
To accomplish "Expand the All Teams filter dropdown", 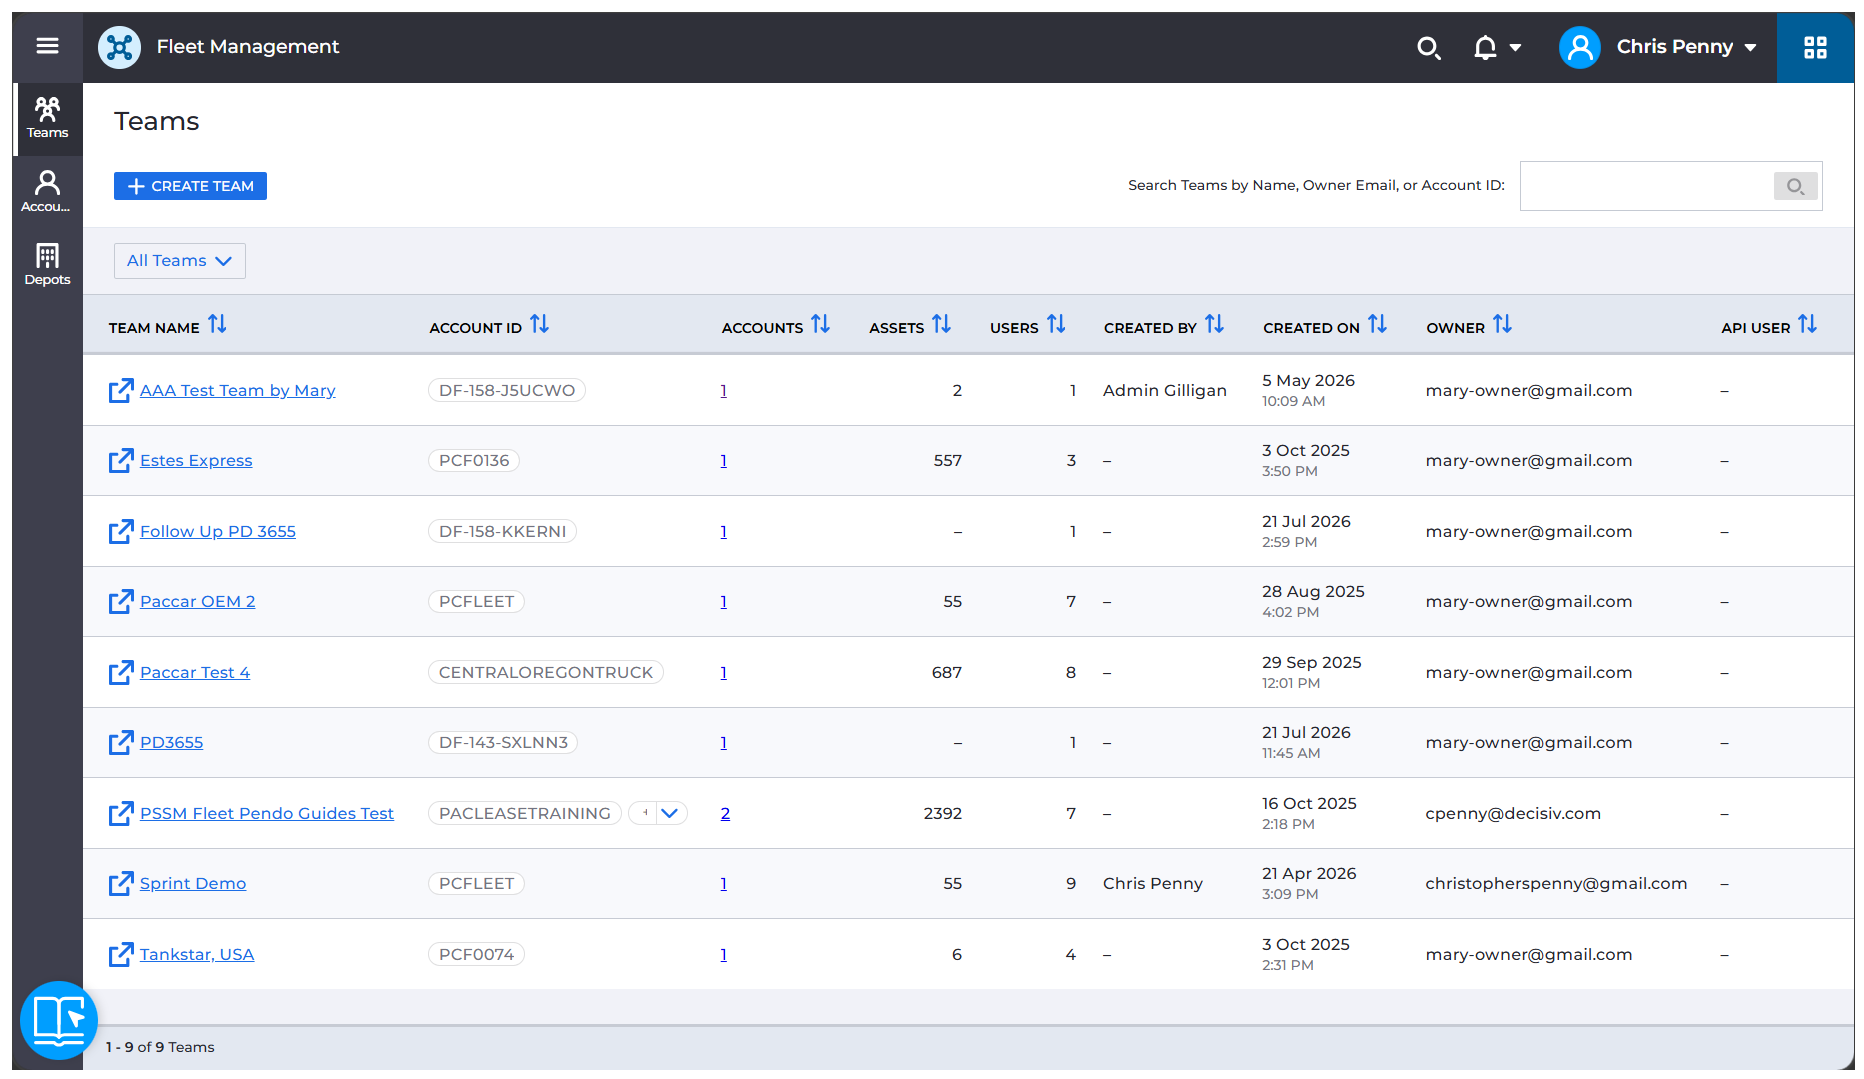I will coord(180,261).
